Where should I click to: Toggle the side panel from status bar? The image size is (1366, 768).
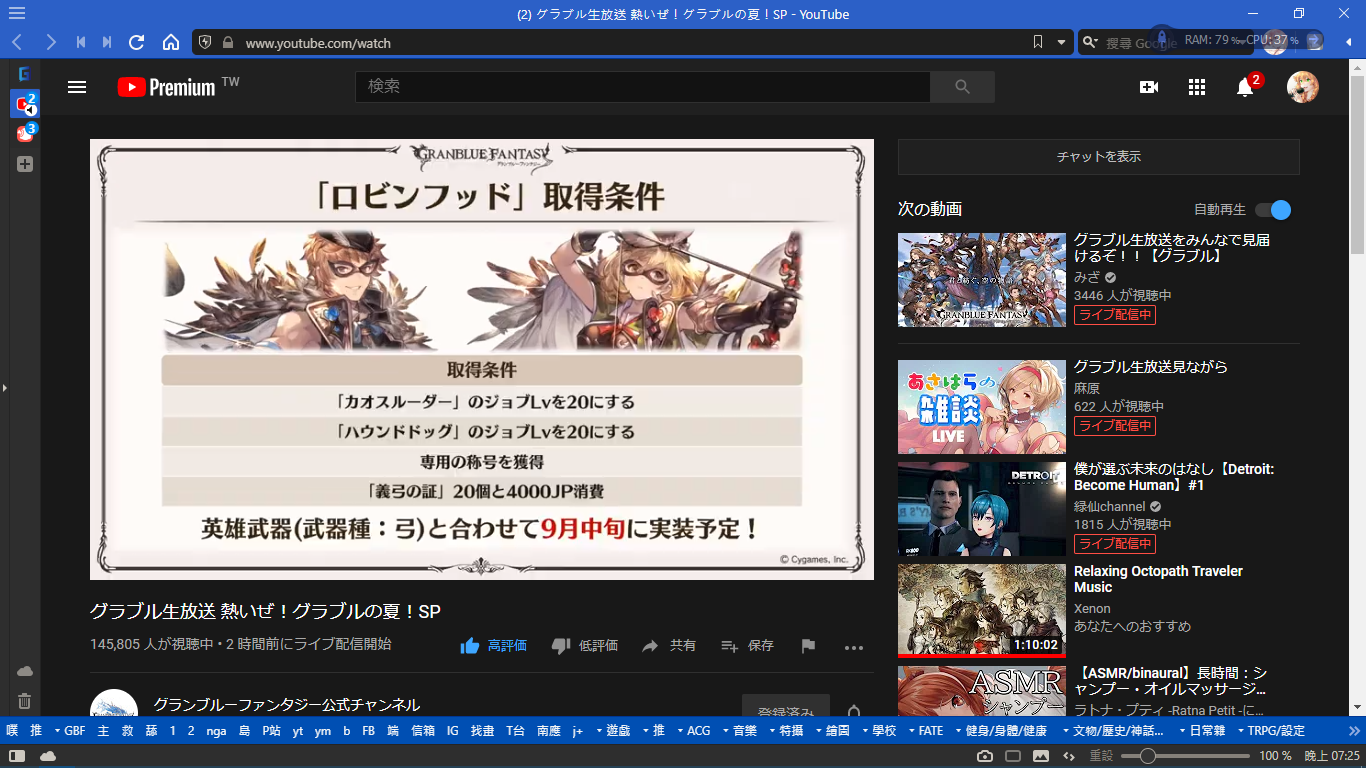coord(17,756)
